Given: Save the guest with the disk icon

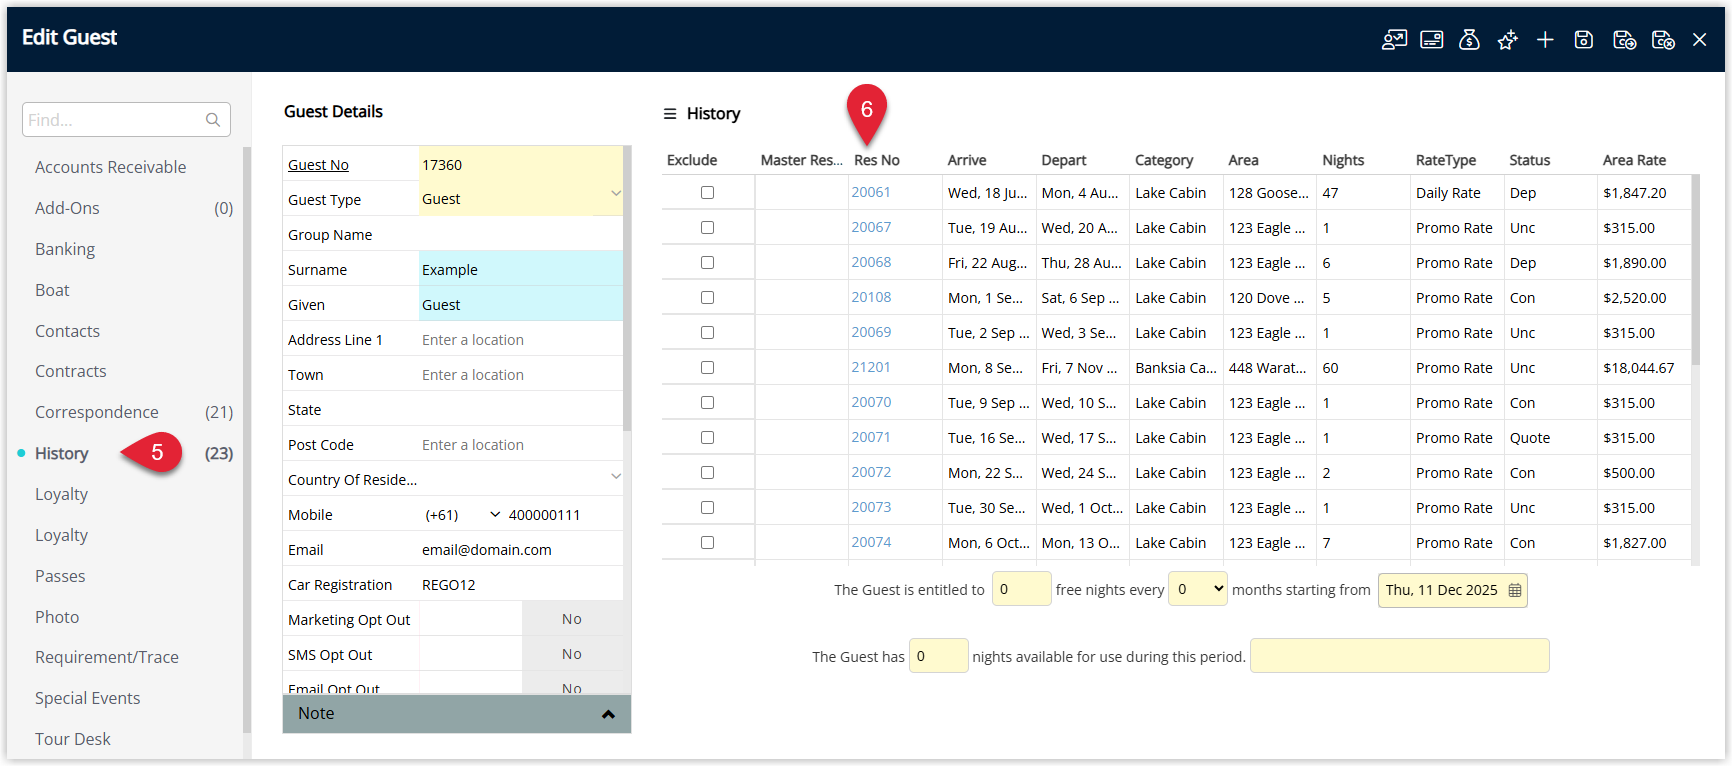Looking at the screenshot, I should [x=1584, y=40].
